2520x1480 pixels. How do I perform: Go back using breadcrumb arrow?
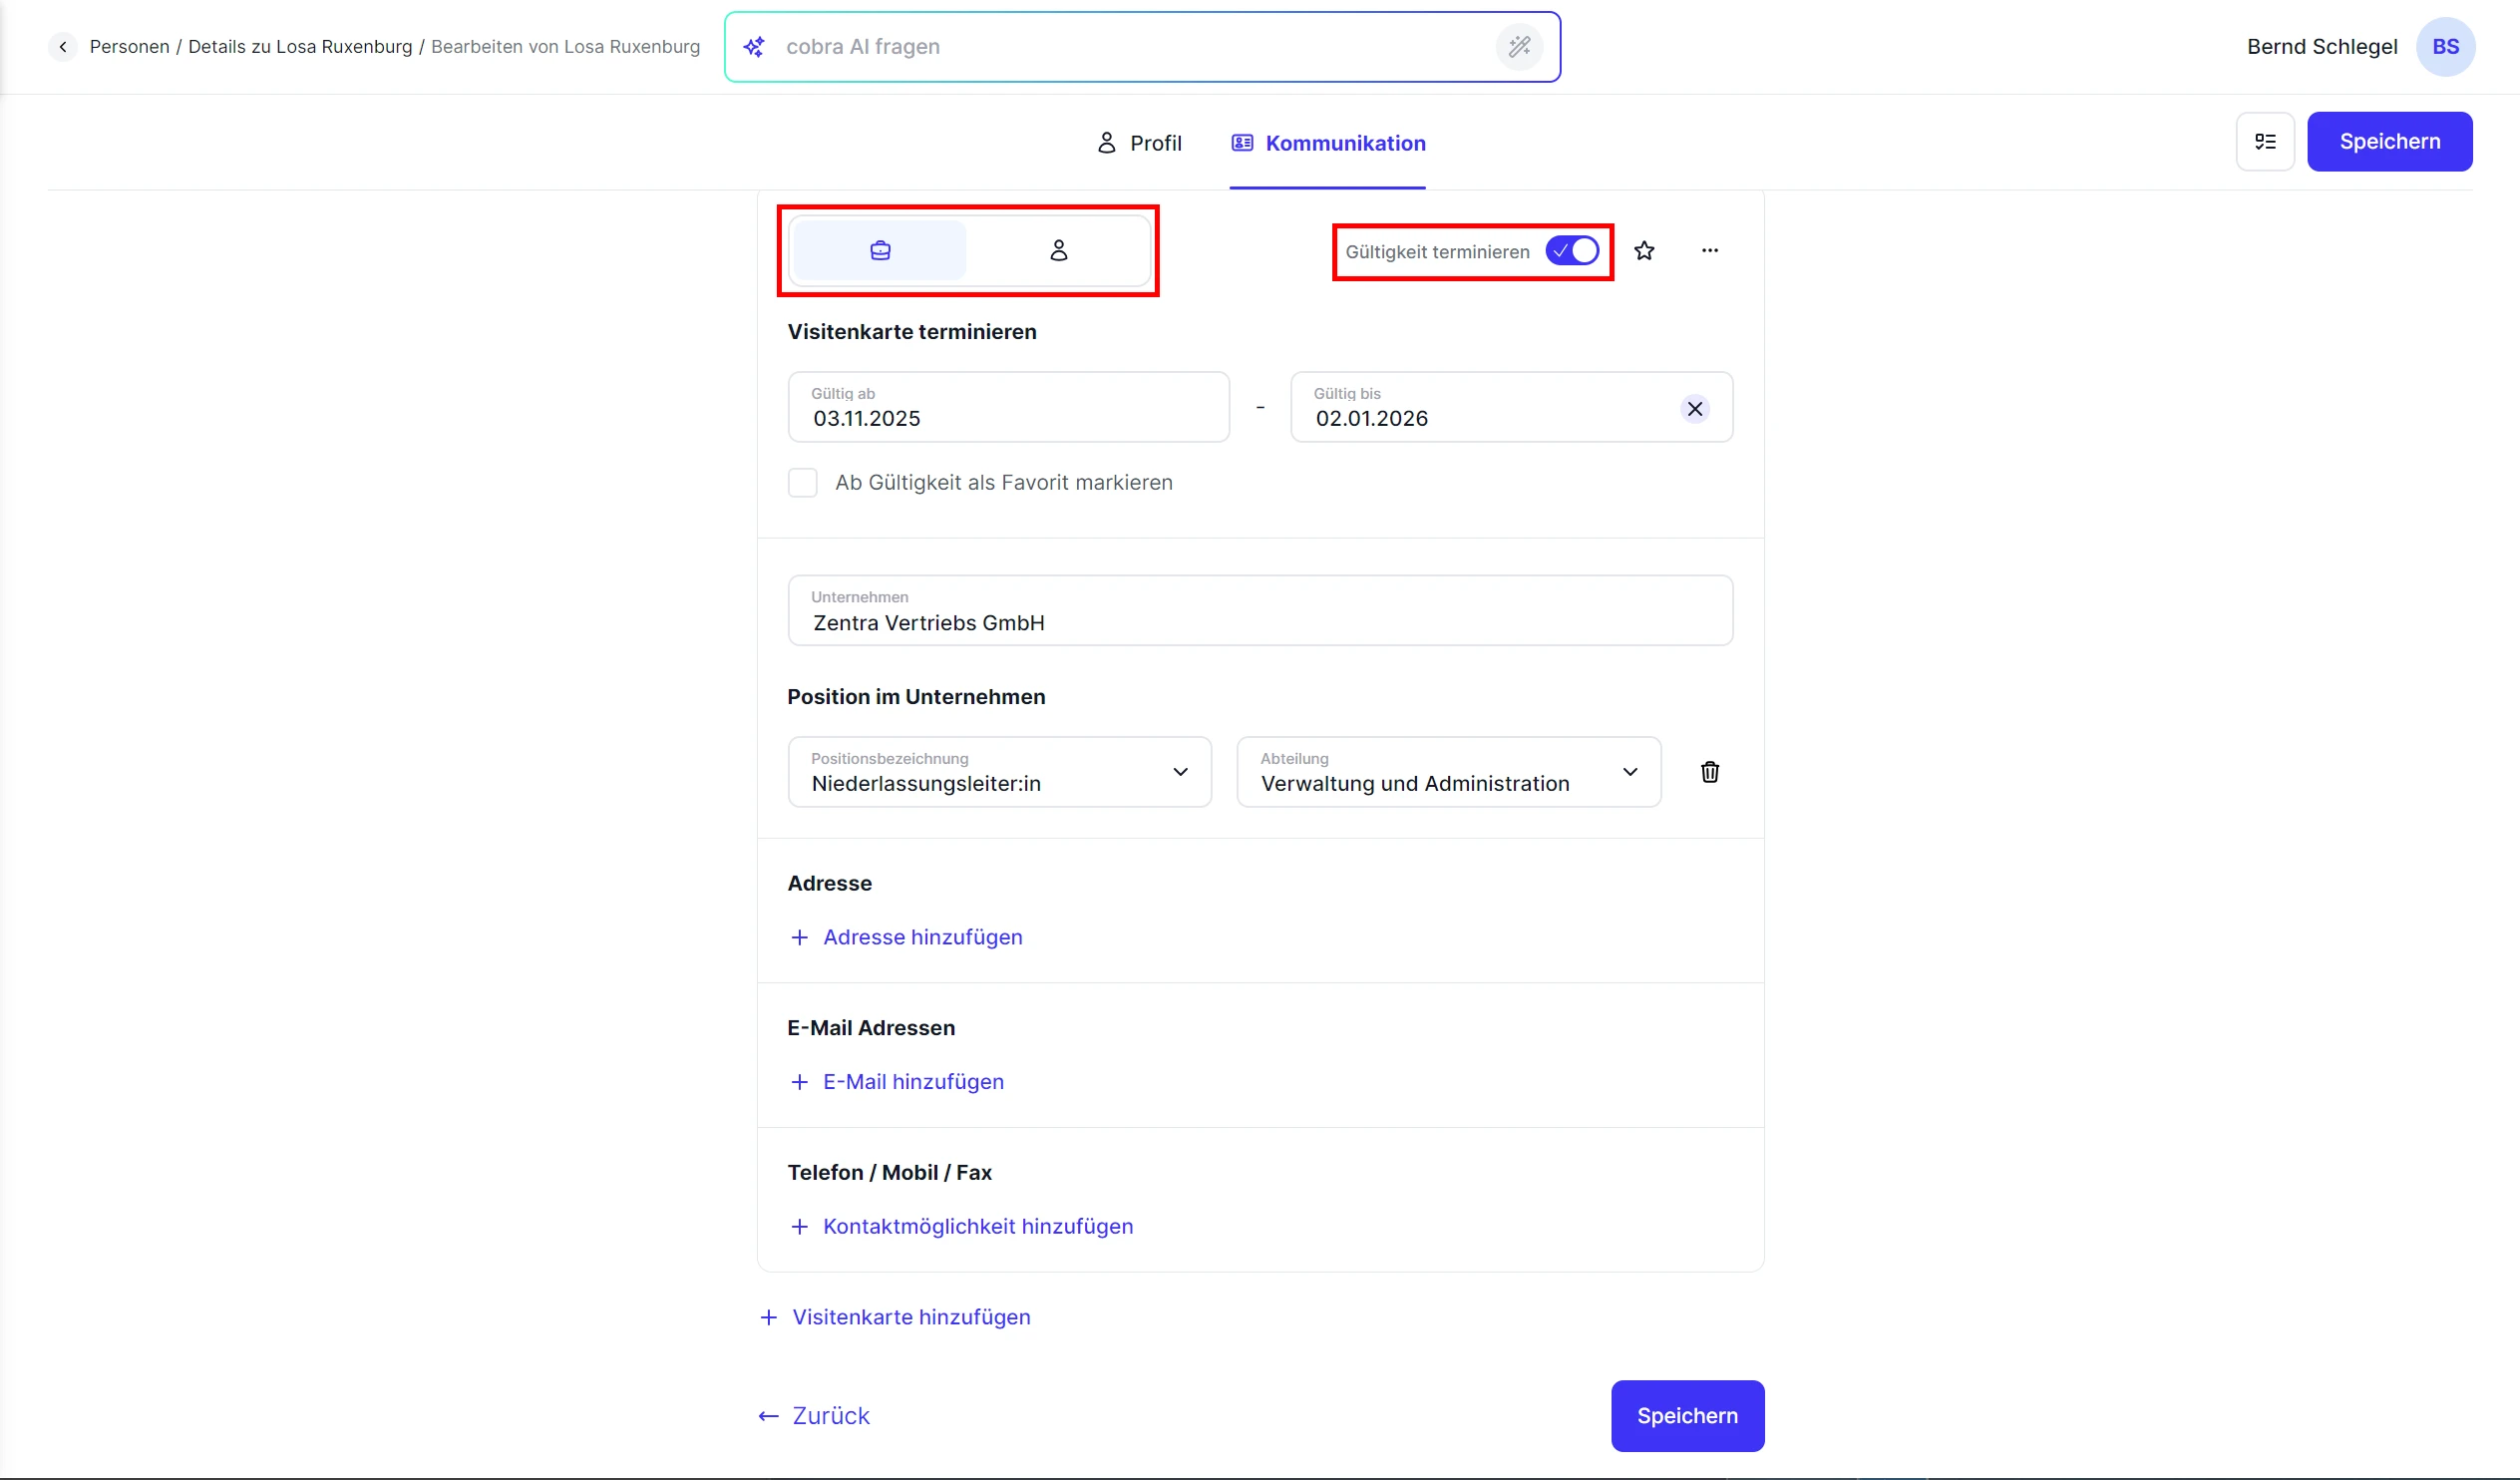pos(63,47)
